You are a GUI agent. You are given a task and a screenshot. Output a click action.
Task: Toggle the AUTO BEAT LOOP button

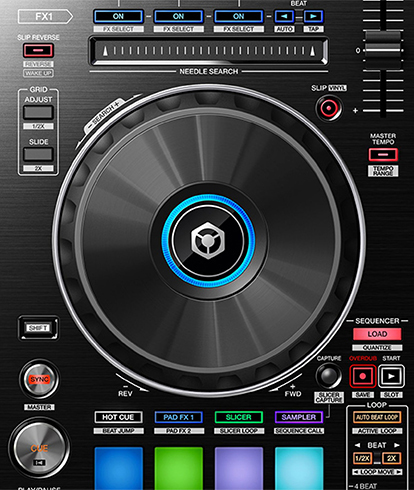click(377, 417)
